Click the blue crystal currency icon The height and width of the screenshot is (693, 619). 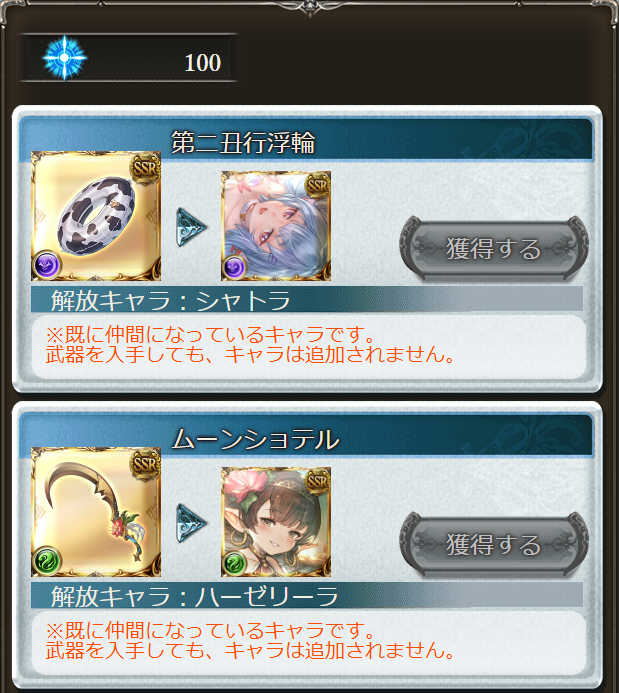(x=65, y=58)
